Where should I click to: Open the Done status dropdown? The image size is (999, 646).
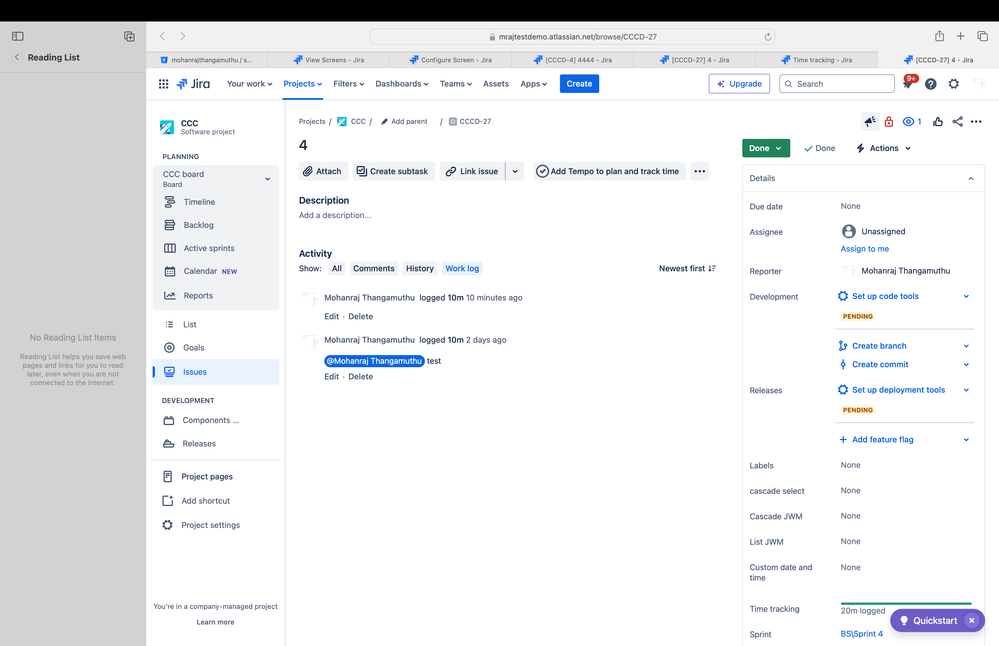(766, 148)
